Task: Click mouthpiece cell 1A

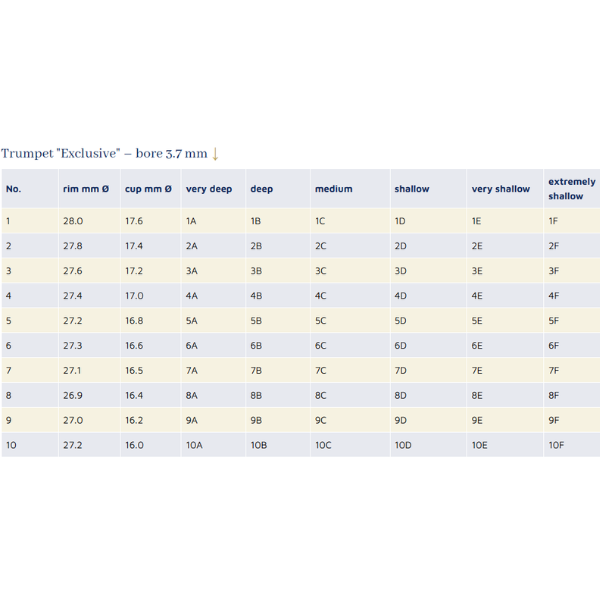Action: [x=192, y=221]
